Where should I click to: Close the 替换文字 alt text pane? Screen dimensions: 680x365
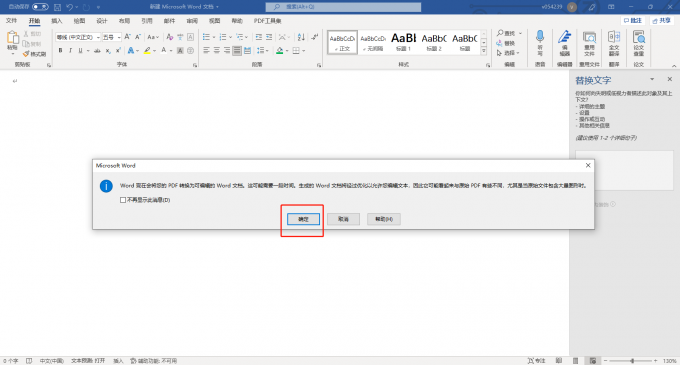[x=670, y=79]
